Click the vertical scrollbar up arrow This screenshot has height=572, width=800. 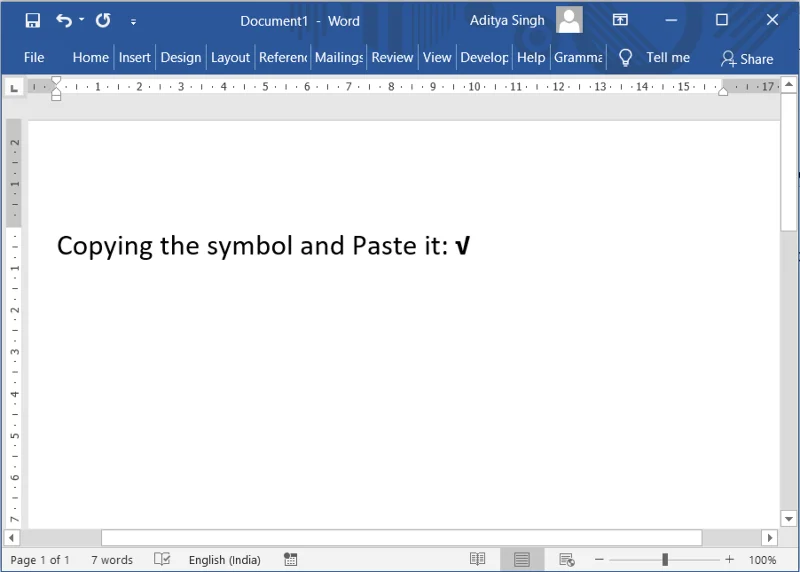point(789,84)
